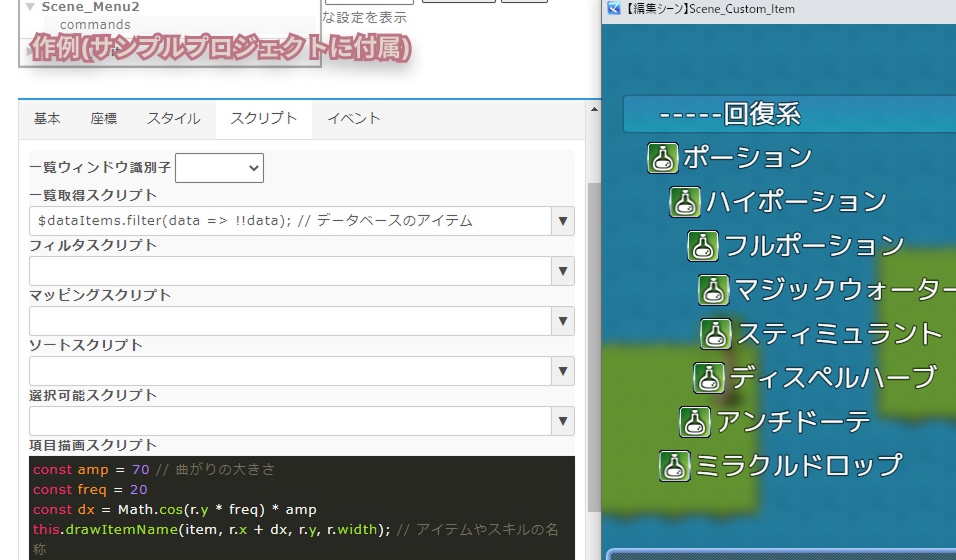Click the 一覧取得スクリプト input field

(x=290, y=221)
